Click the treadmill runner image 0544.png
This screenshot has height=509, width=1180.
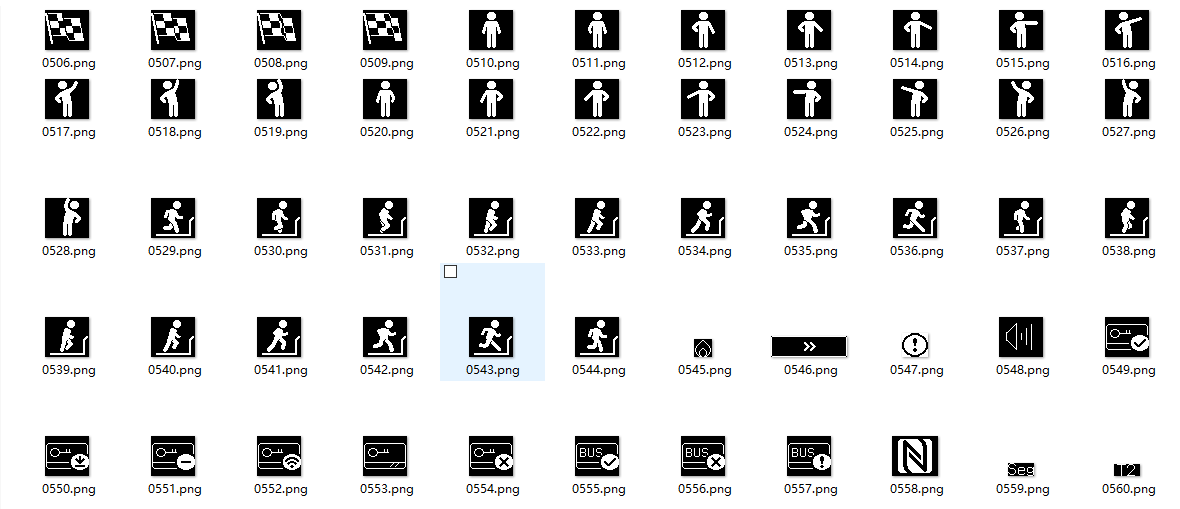coord(597,337)
